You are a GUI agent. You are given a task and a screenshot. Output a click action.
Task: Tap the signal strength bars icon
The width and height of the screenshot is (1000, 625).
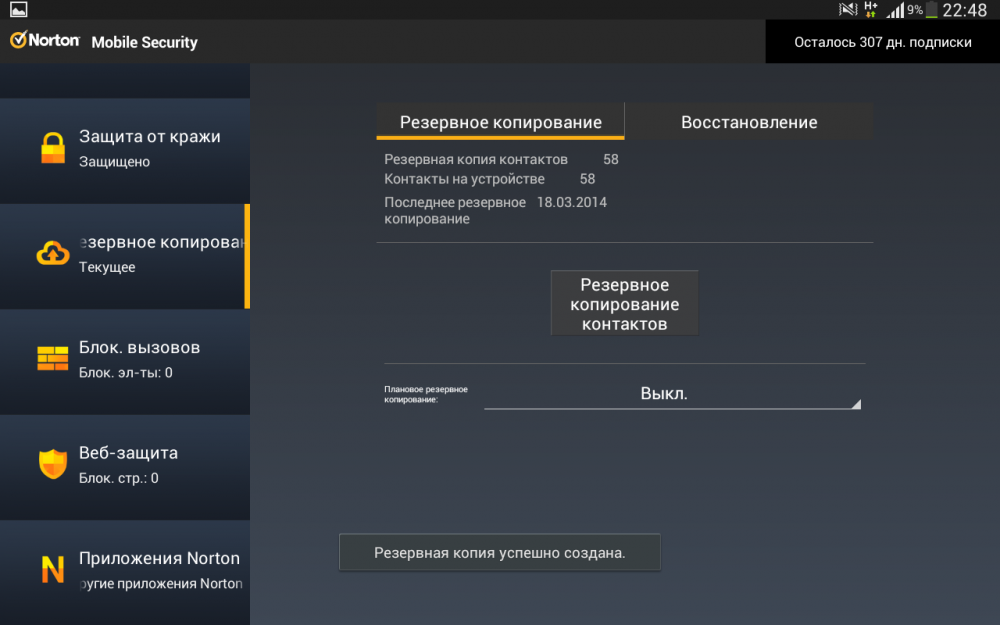[x=895, y=10]
